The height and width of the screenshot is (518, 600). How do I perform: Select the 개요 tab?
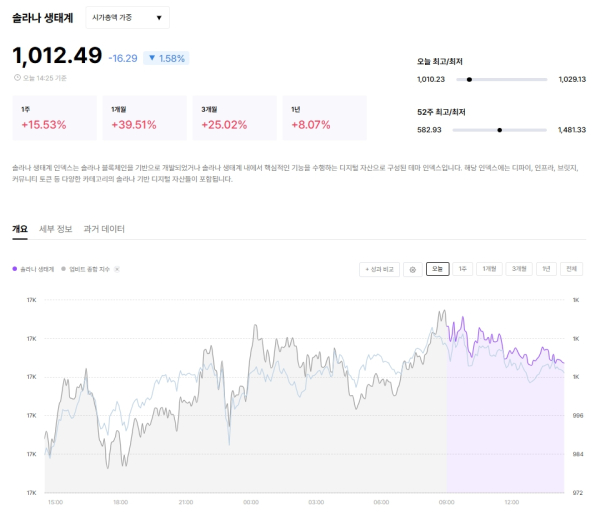[20, 229]
